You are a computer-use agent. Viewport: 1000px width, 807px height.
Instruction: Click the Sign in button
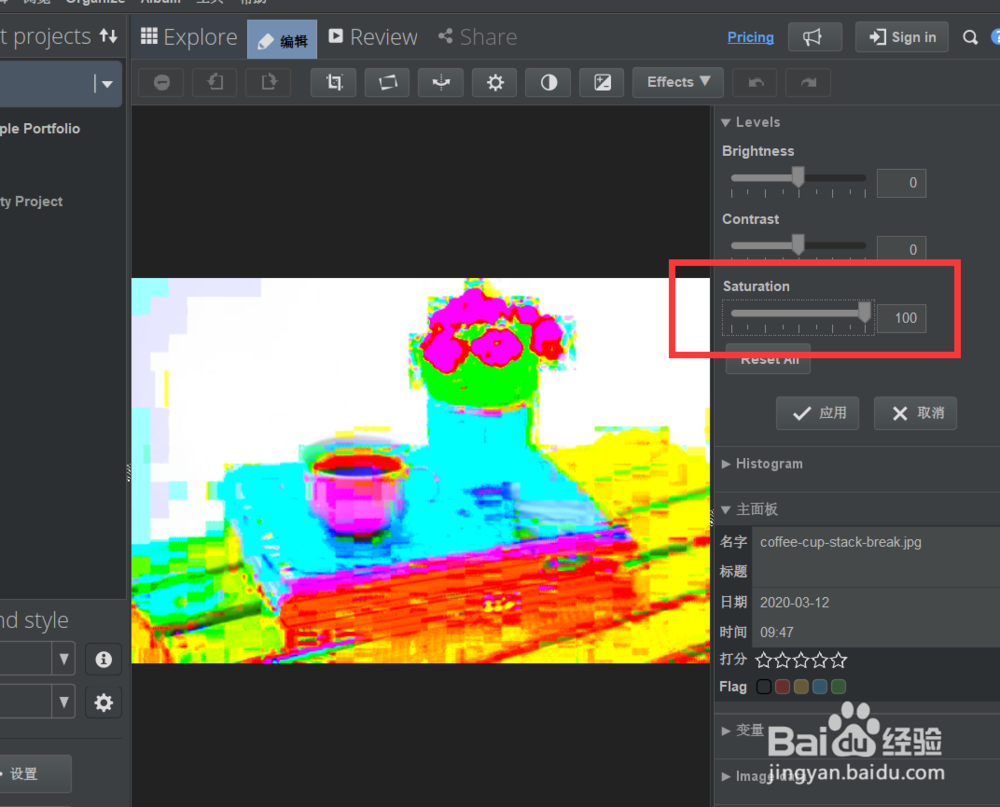coord(902,37)
